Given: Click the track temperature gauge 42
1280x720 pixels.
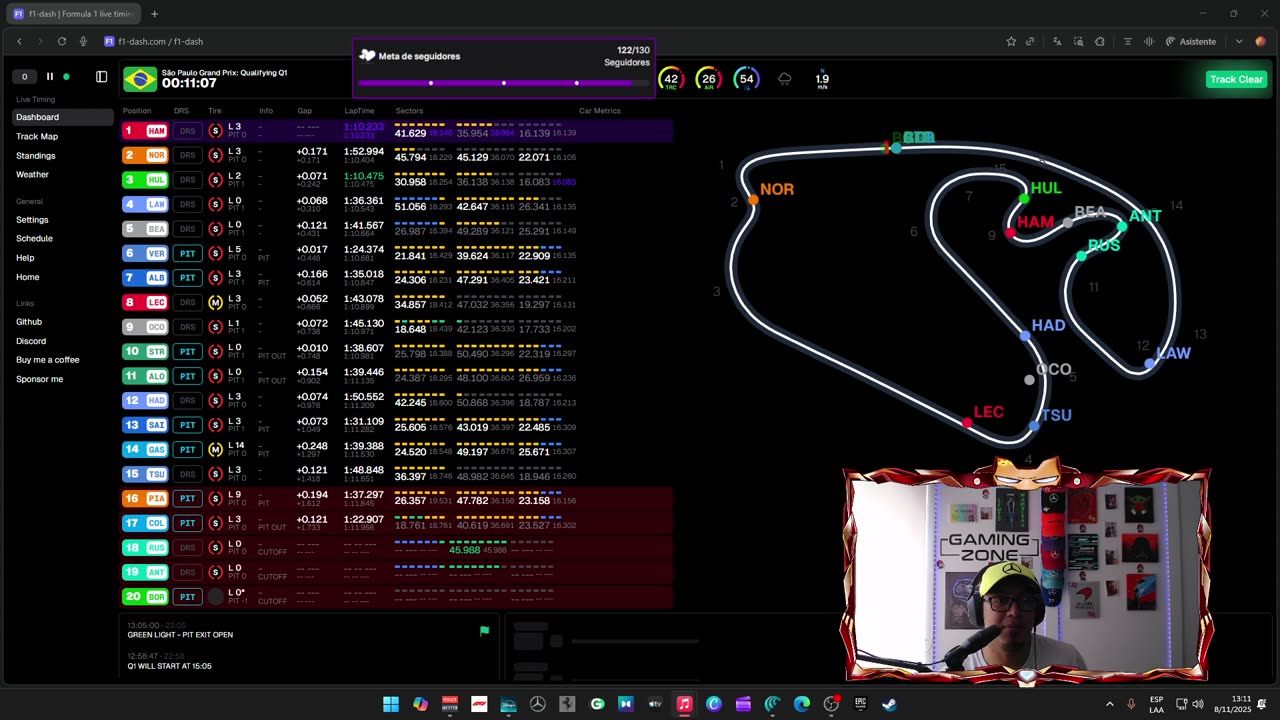Looking at the screenshot, I should pos(671,79).
